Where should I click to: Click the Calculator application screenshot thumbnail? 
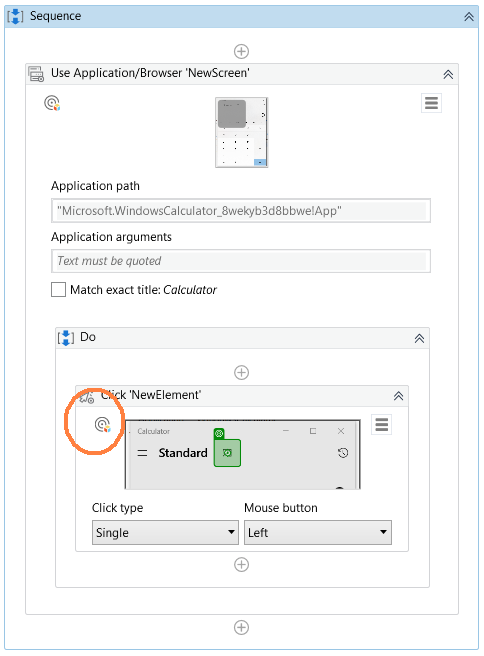point(242,132)
